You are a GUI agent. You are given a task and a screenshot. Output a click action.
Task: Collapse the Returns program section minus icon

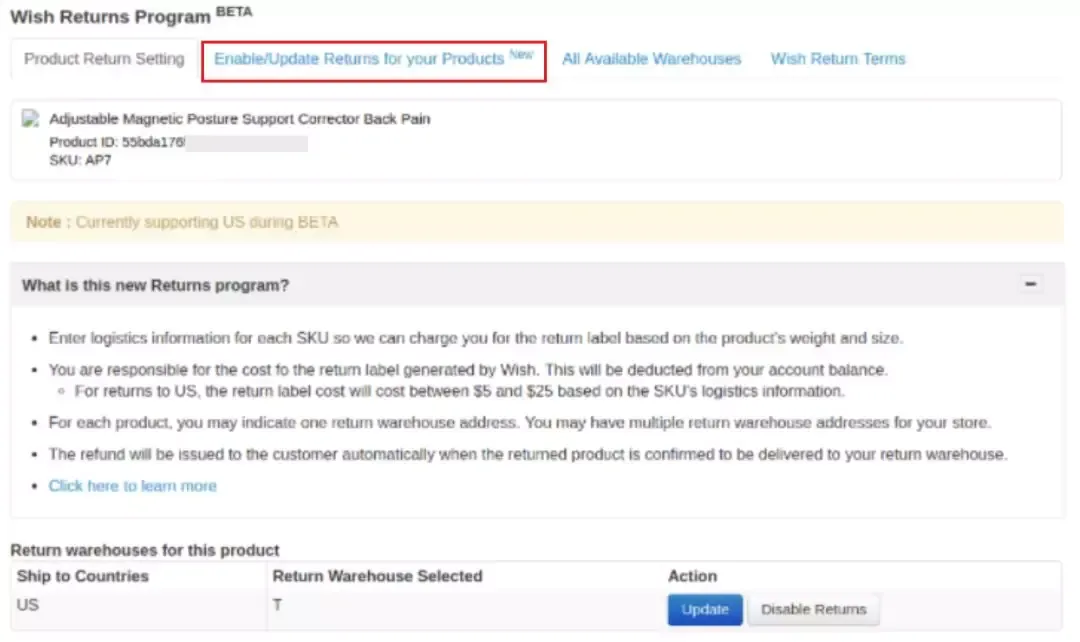click(1030, 284)
